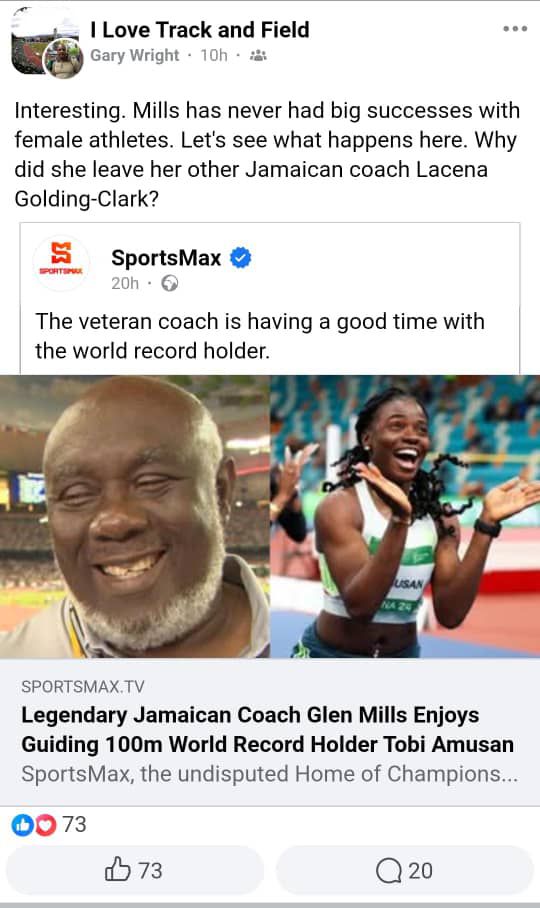The height and width of the screenshot is (908, 540).
Task: Click the public globe icon under SportsMax
Action: [x=170, y=284]
